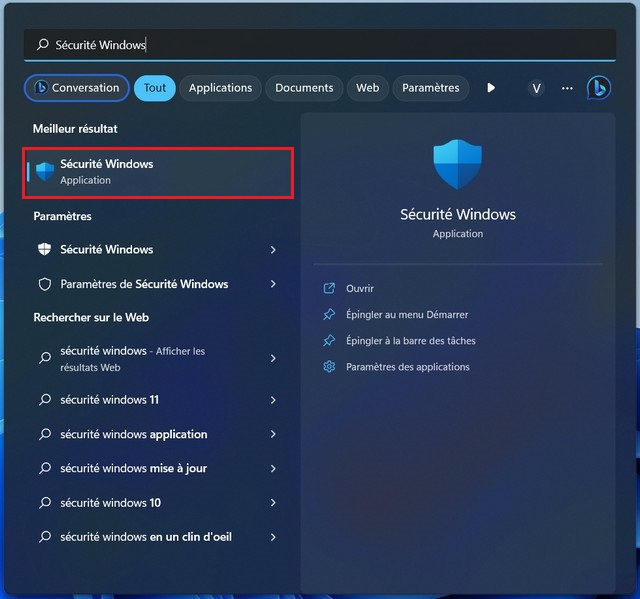This screenshot has height=599, width=640.
Task: Select web result 'sécurité windows - Afficher les résultats Web'
Action: pyautogui.click(x=158, y=359)
